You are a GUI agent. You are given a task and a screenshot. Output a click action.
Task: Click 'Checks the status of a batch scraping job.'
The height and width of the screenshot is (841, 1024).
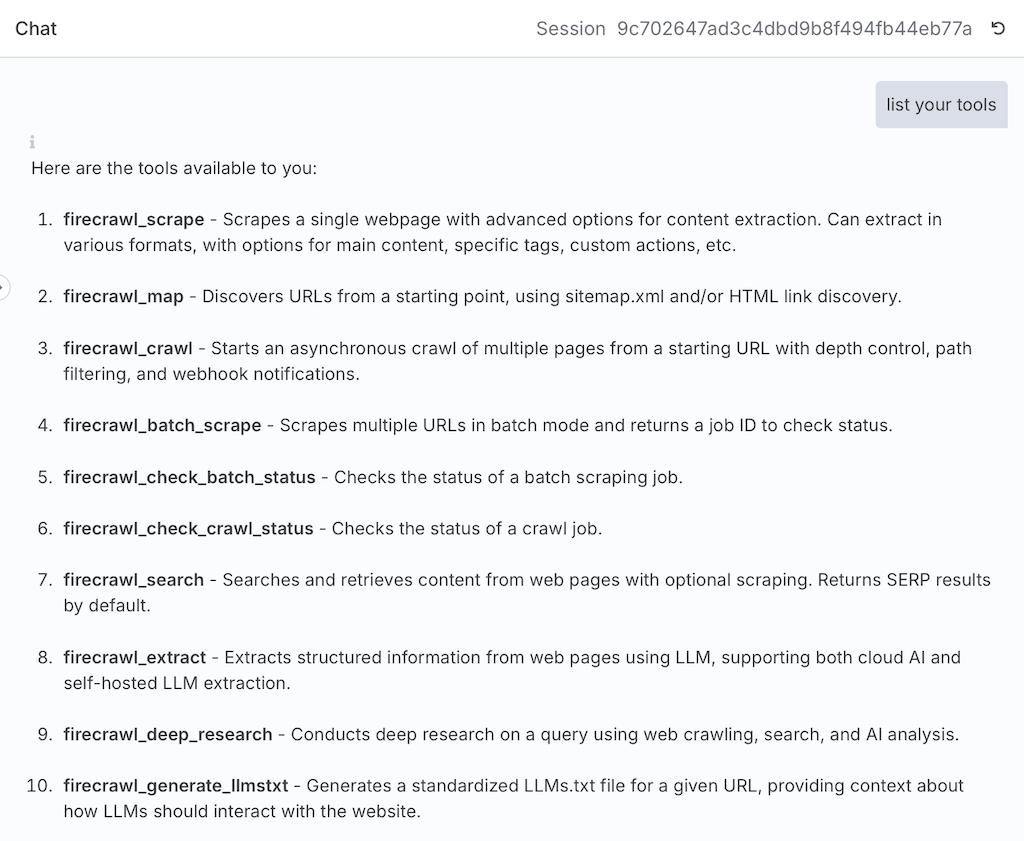[508, 477]
